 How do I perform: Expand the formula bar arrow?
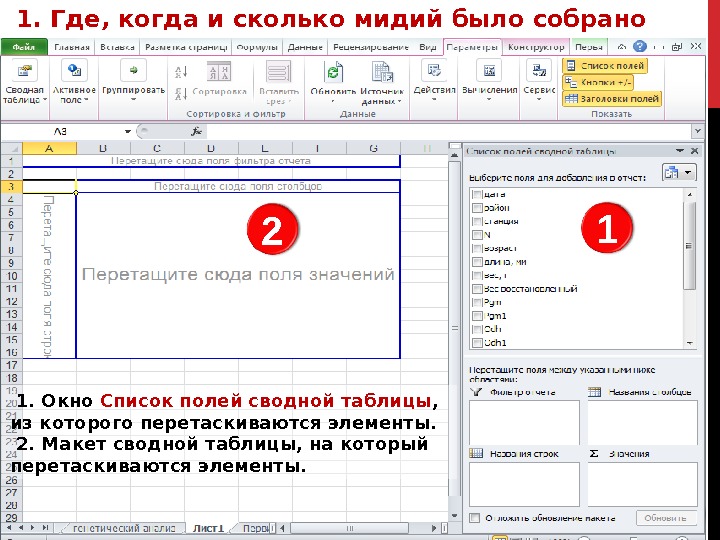click(698, 131)
